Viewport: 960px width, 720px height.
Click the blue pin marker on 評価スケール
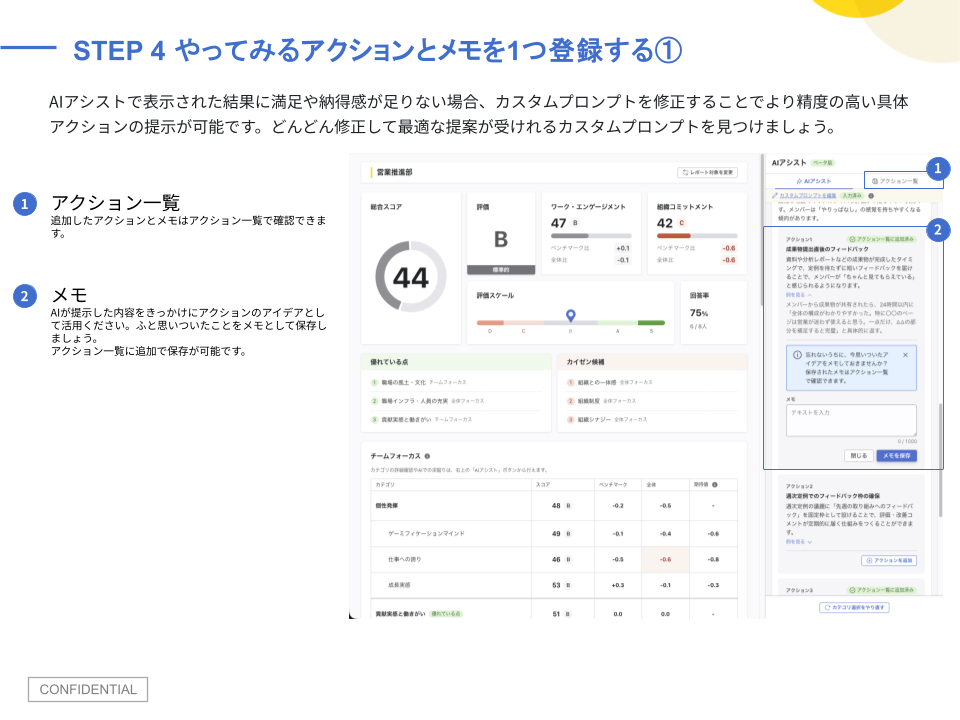(571, 315)
